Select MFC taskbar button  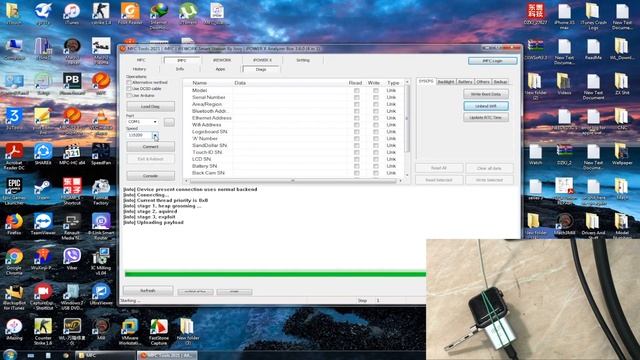(x=105, y=355)
